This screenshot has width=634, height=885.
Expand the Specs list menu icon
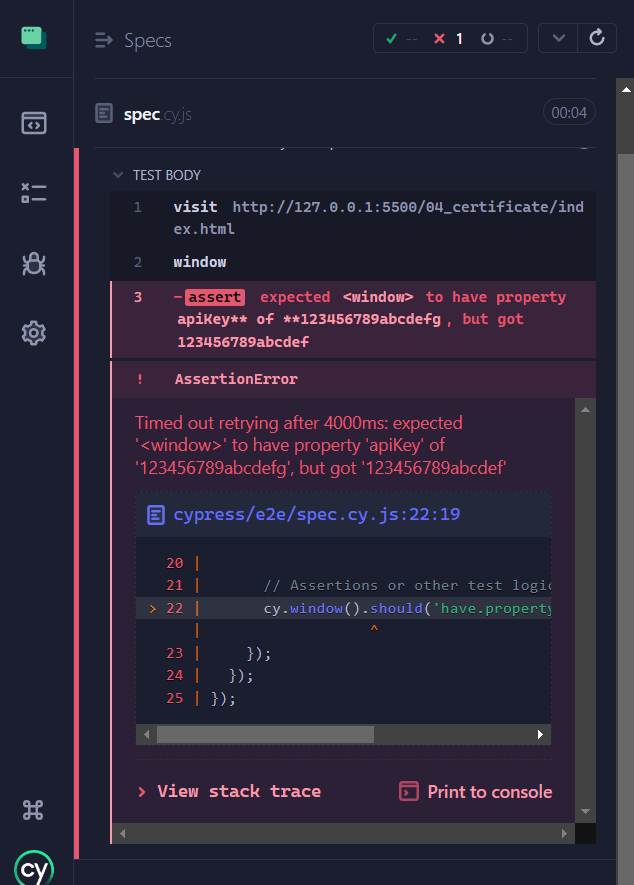pos(104,40)
